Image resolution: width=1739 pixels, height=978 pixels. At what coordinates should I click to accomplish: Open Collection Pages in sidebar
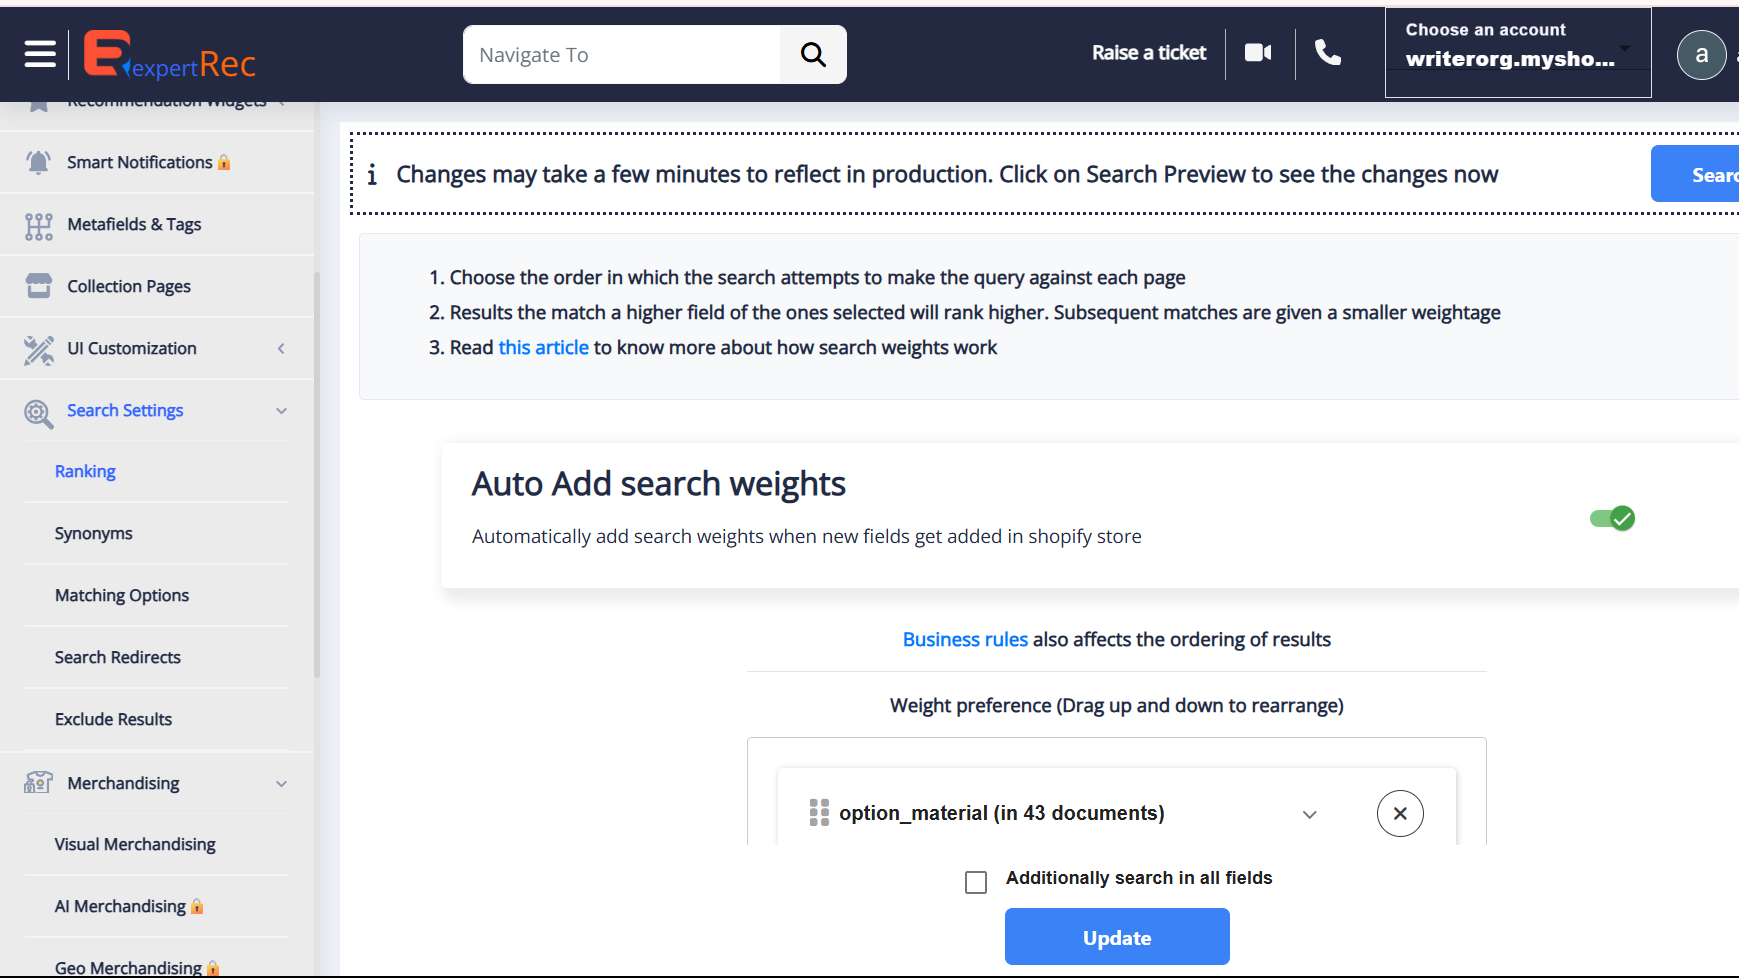point(129,287)
